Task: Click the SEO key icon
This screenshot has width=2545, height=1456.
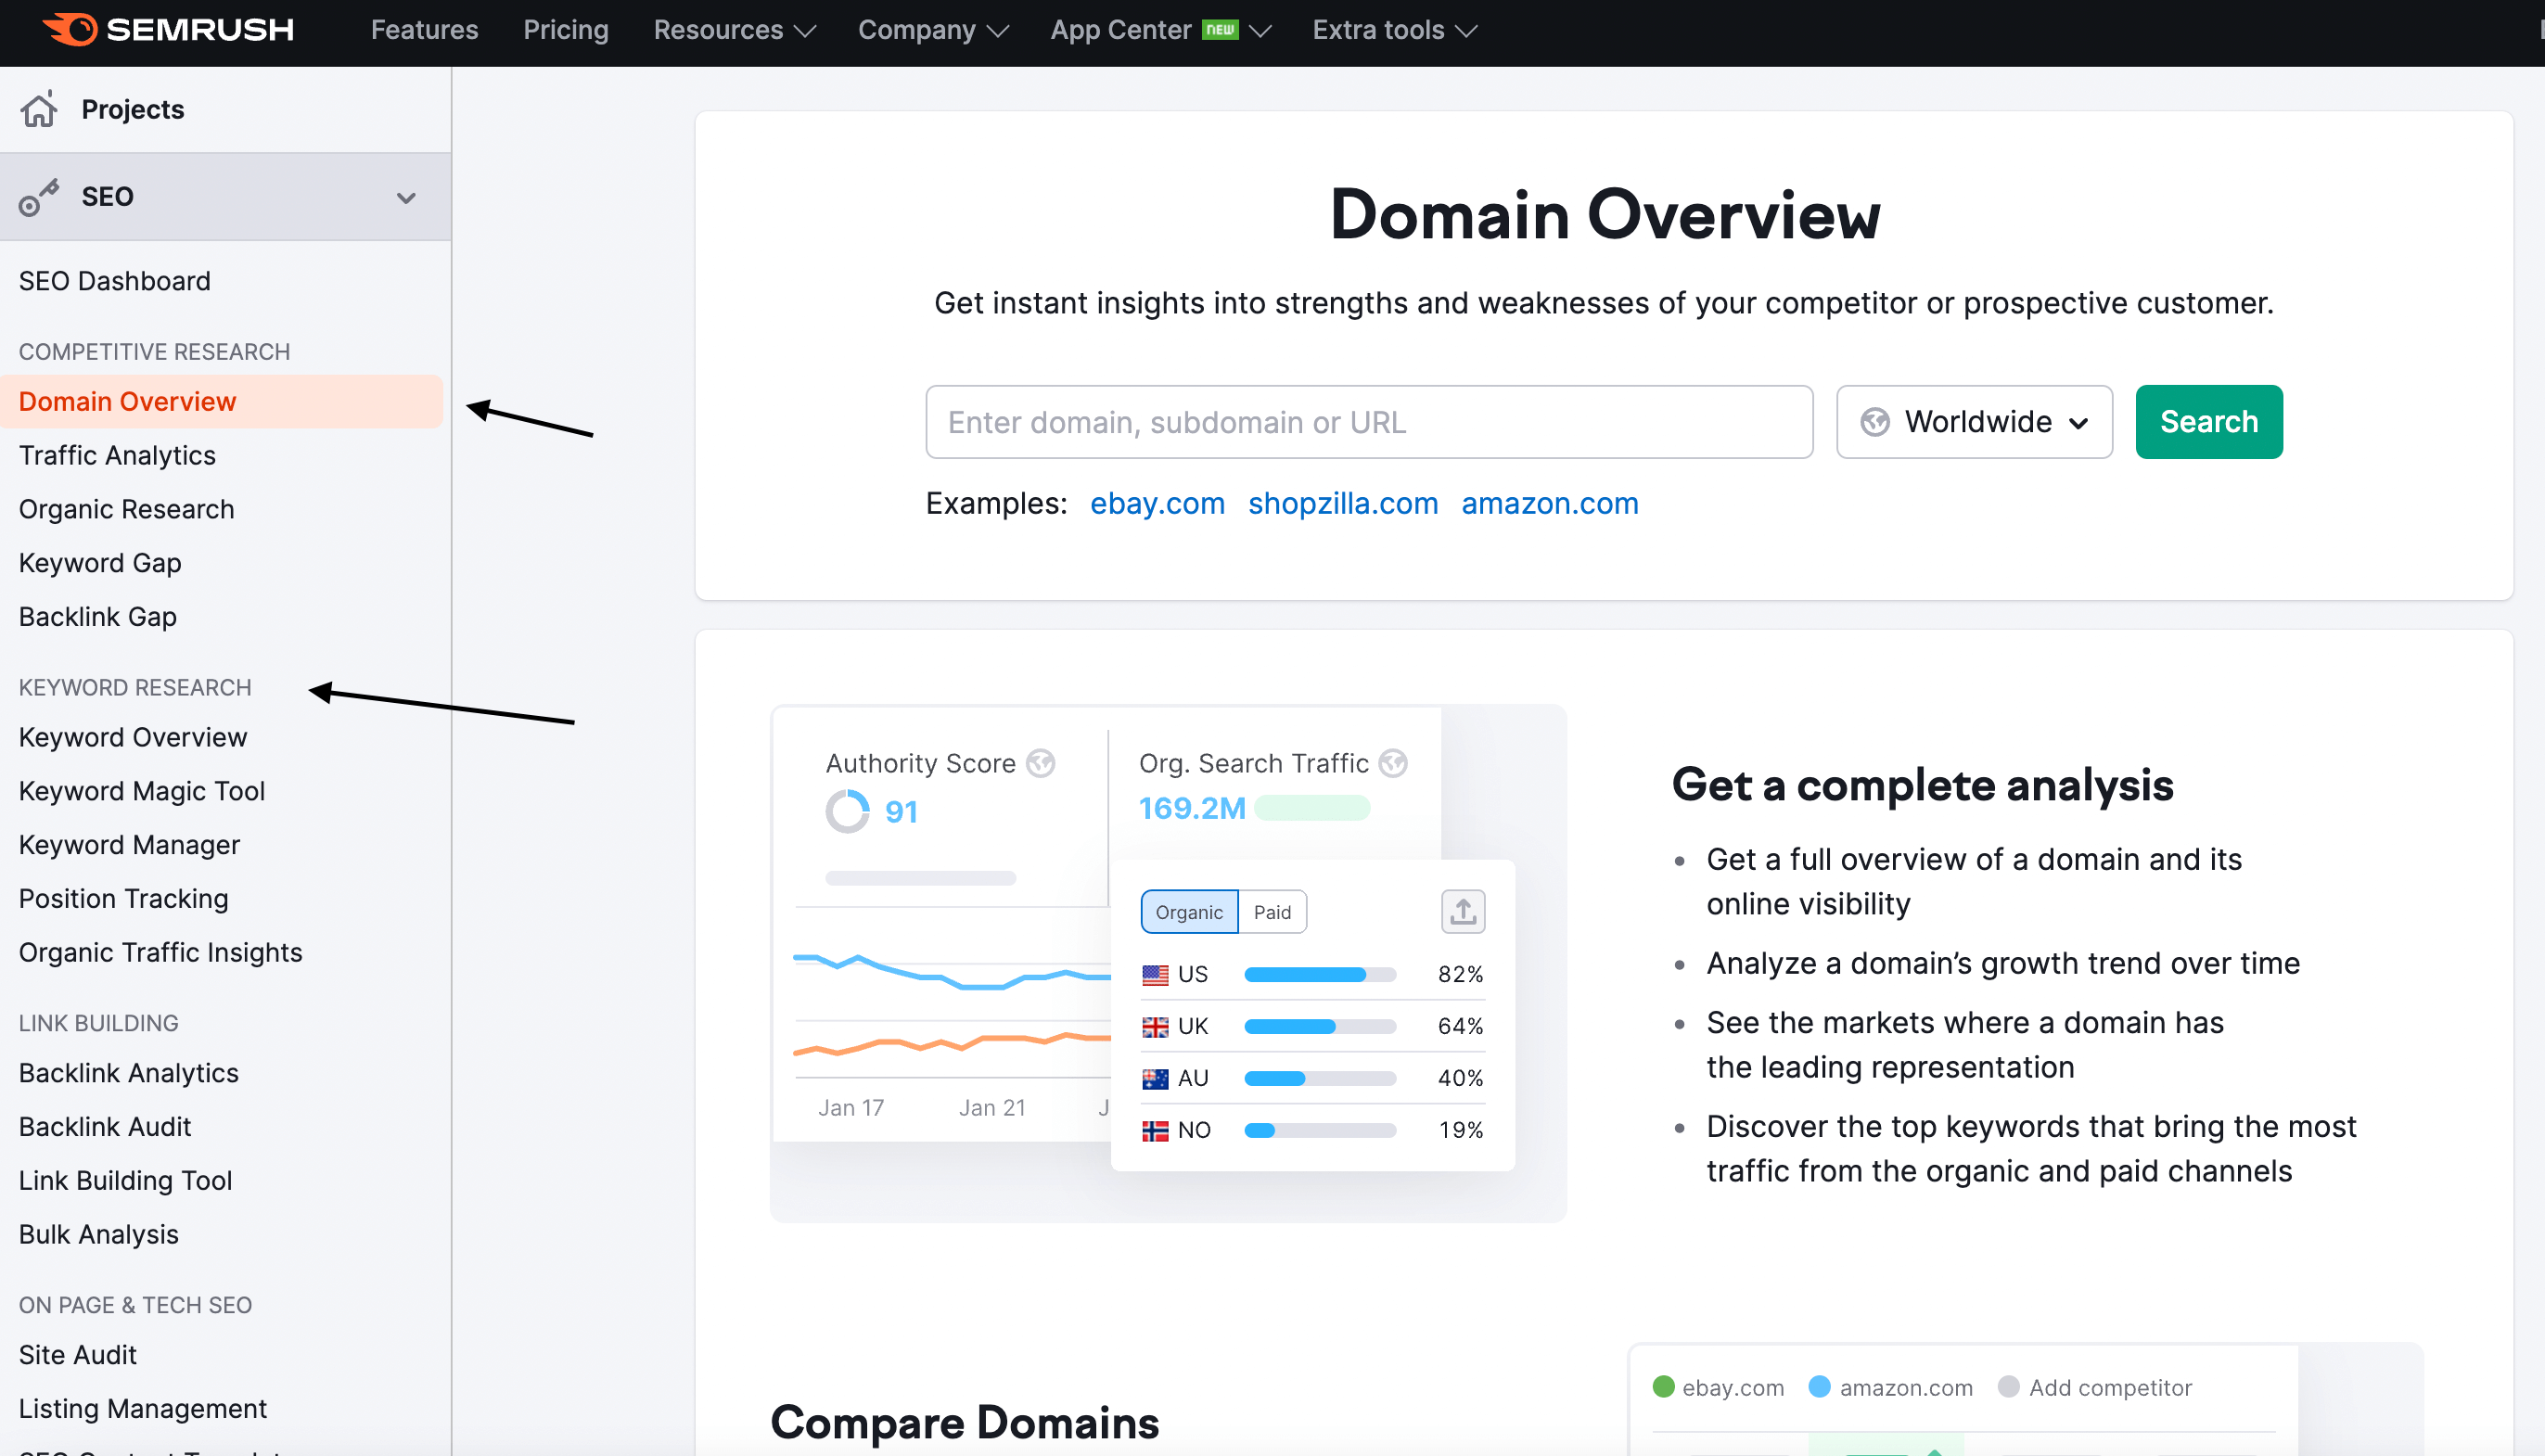Action: [39, 197]
